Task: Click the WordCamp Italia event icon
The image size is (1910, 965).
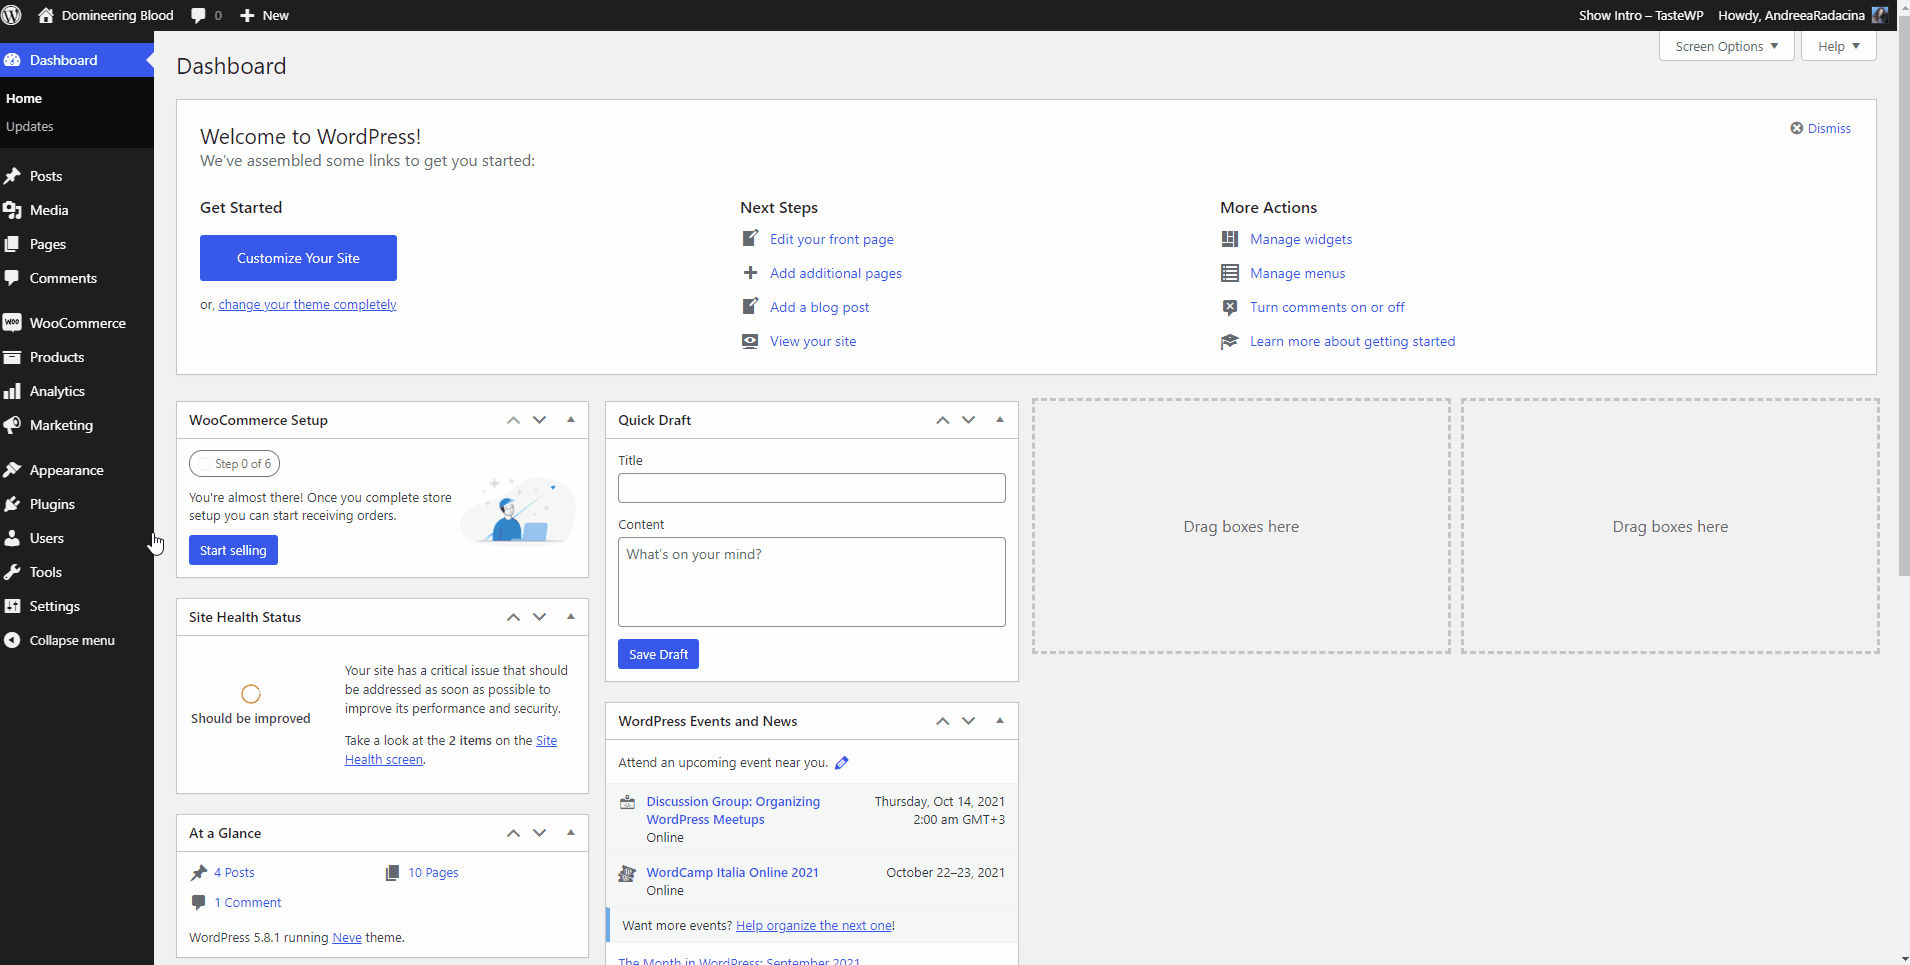Action: click(627, 873)
